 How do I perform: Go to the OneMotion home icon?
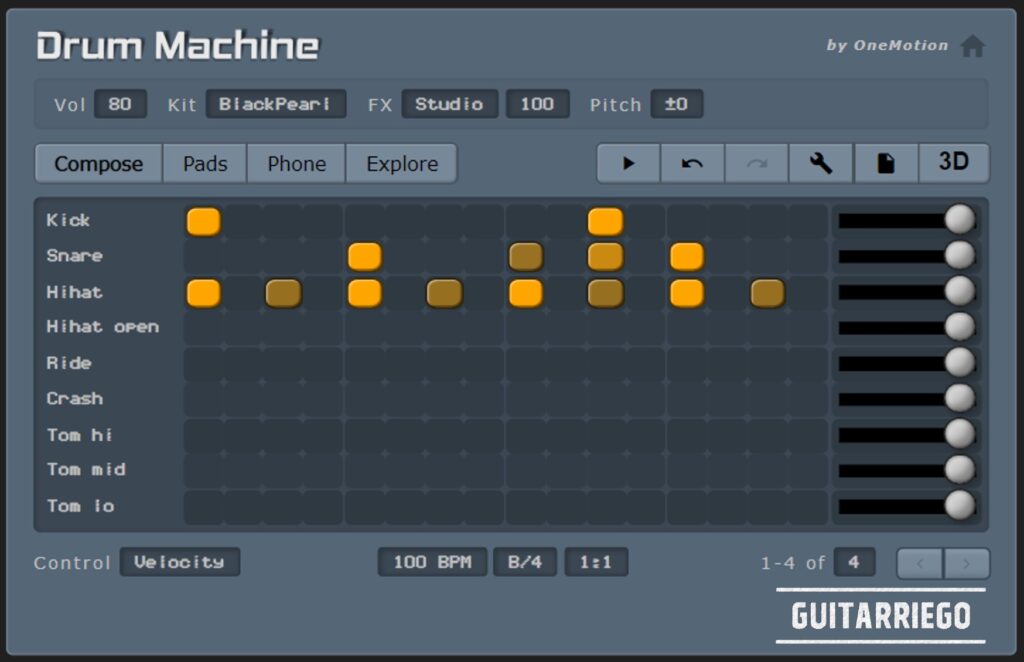point(972,46)
